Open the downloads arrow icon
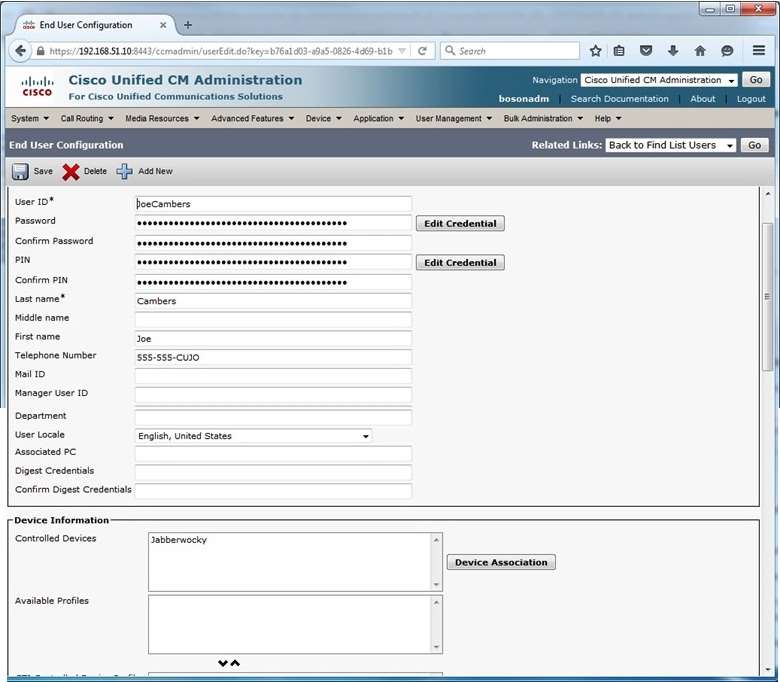 (673, 51)
